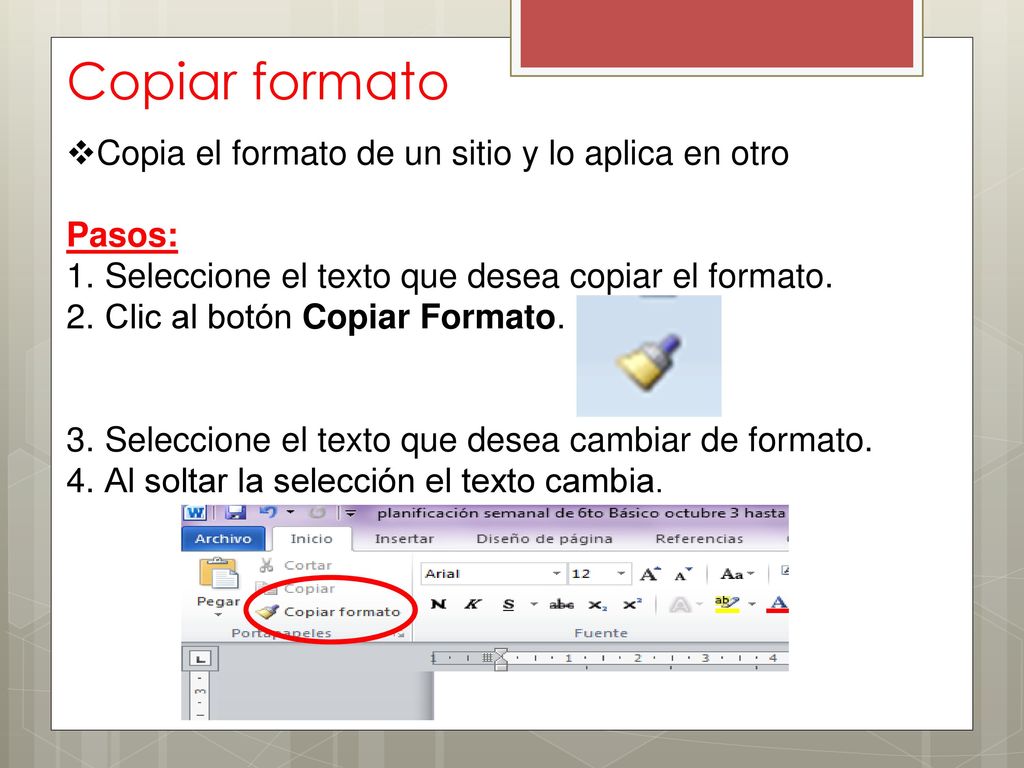Screen dimensions: 1024x768
Task: Toggle subscript x₂ button
Action: (x=598, y=605)
